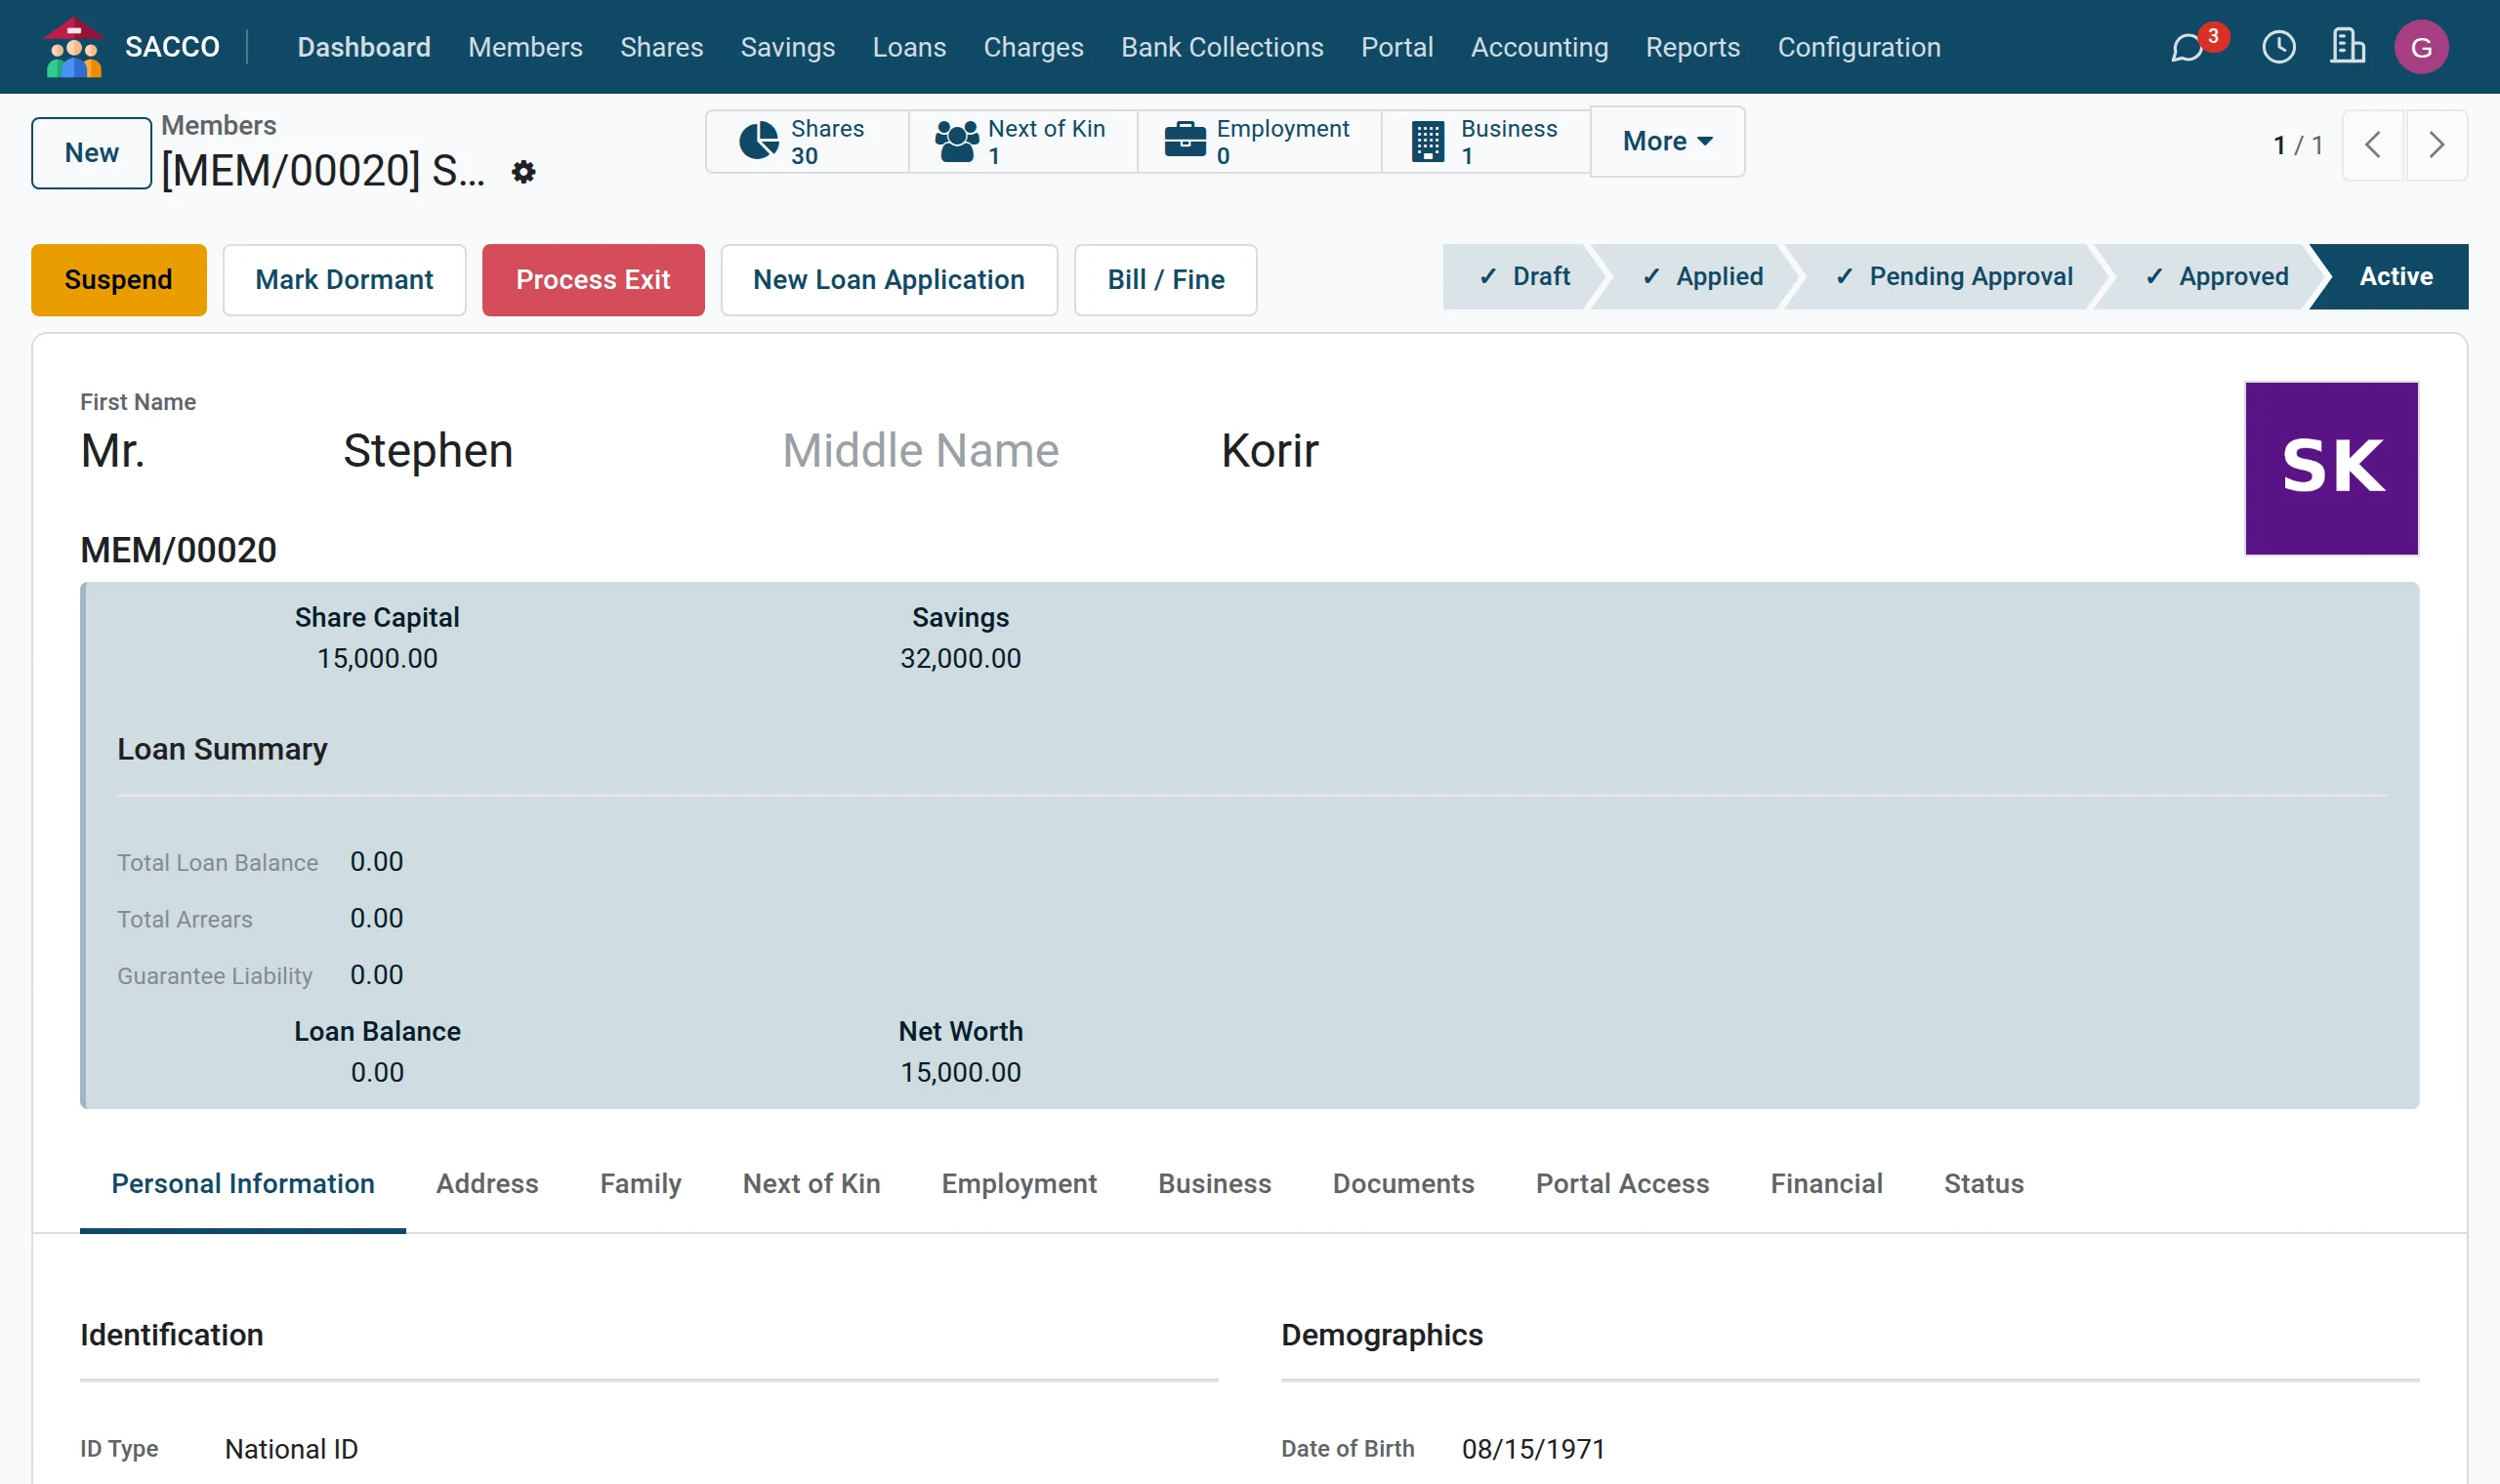Click the Date of Birth field value

tap(1533, 1449)
